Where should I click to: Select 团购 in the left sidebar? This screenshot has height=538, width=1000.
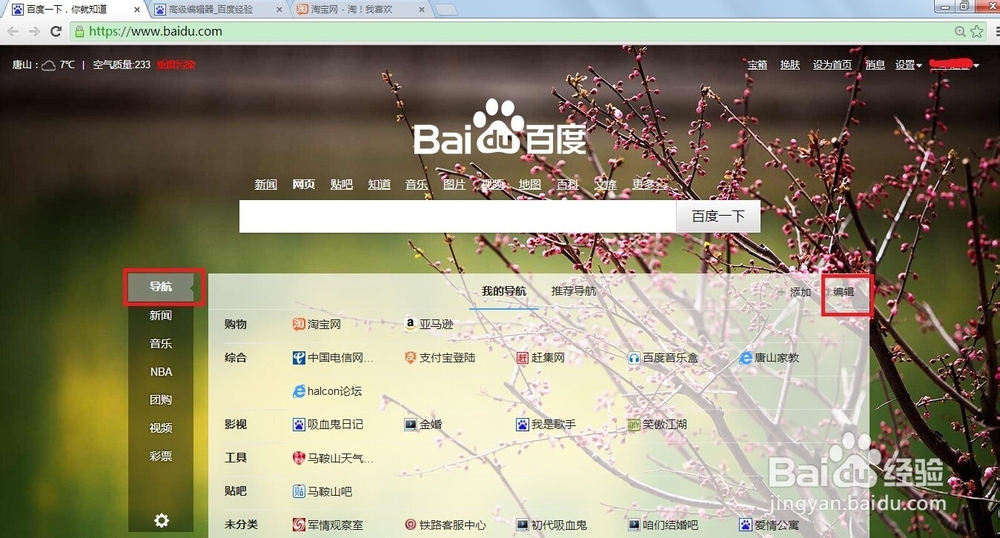click(161, 400)
